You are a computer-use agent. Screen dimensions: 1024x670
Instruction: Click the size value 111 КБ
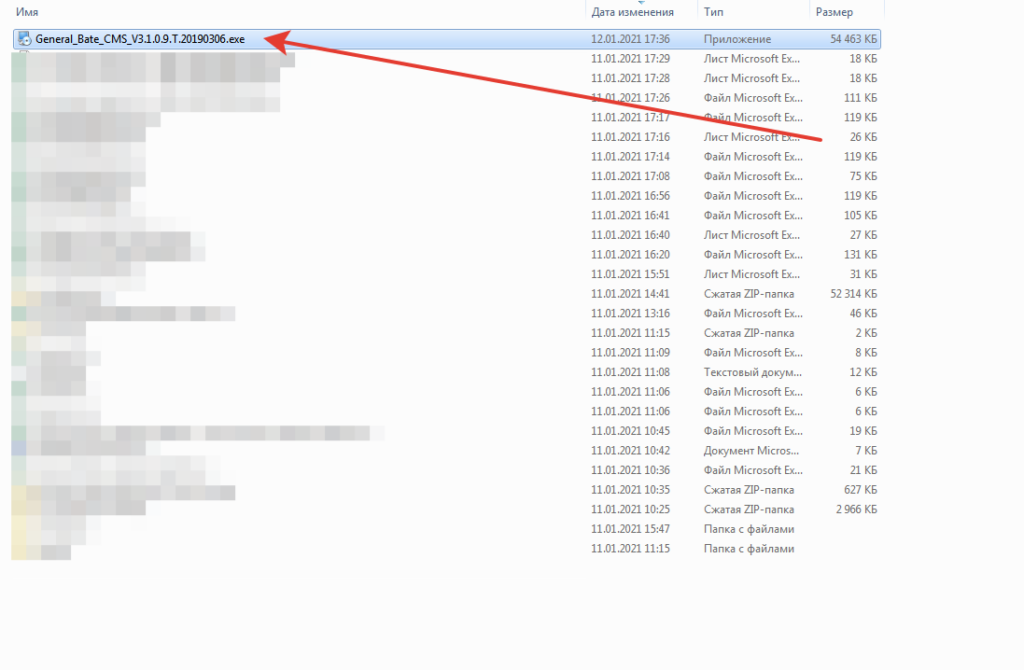click(x=860, y=98)
